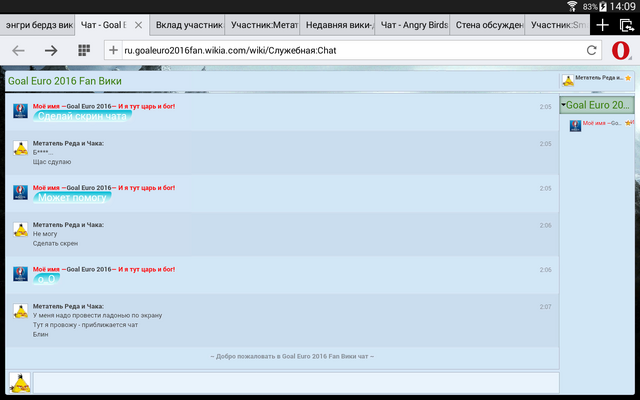Click the Euro 2016 avatar in user list
The height and width of the screenshot is (400, 640).
pos(575,126)
